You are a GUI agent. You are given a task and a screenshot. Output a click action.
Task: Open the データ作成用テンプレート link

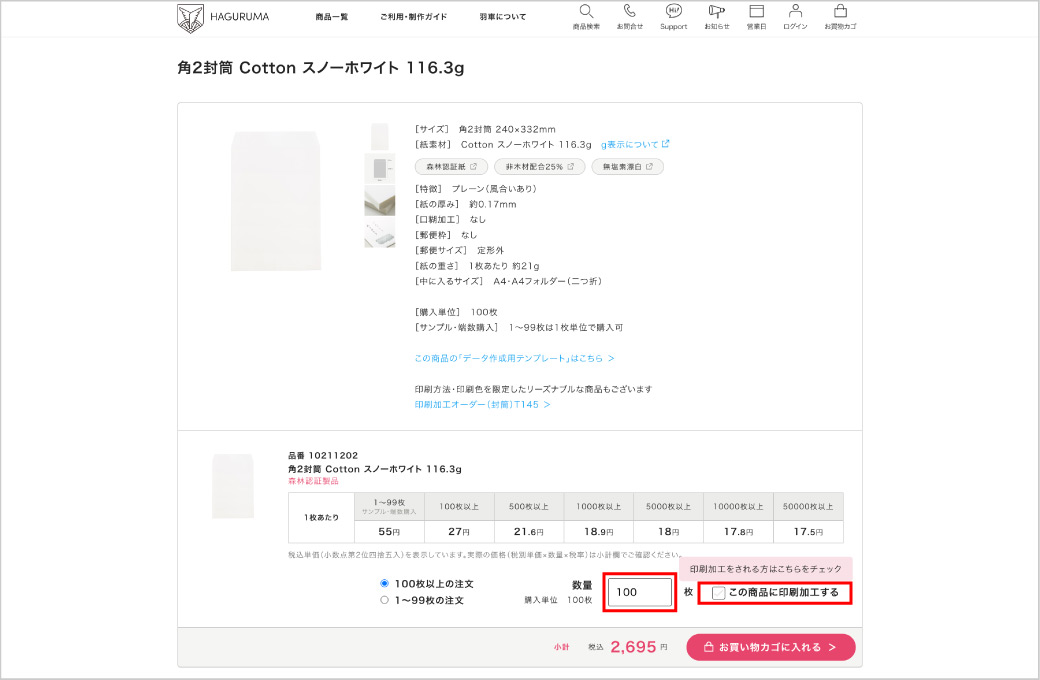(x=514, y=358)
